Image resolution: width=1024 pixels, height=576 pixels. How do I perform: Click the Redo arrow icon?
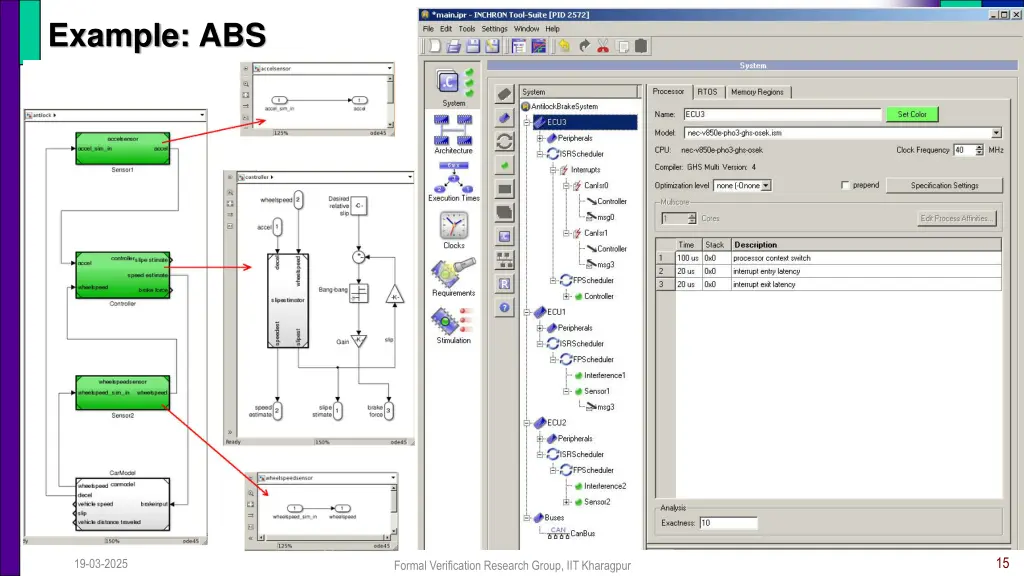(x=584, y=46)
